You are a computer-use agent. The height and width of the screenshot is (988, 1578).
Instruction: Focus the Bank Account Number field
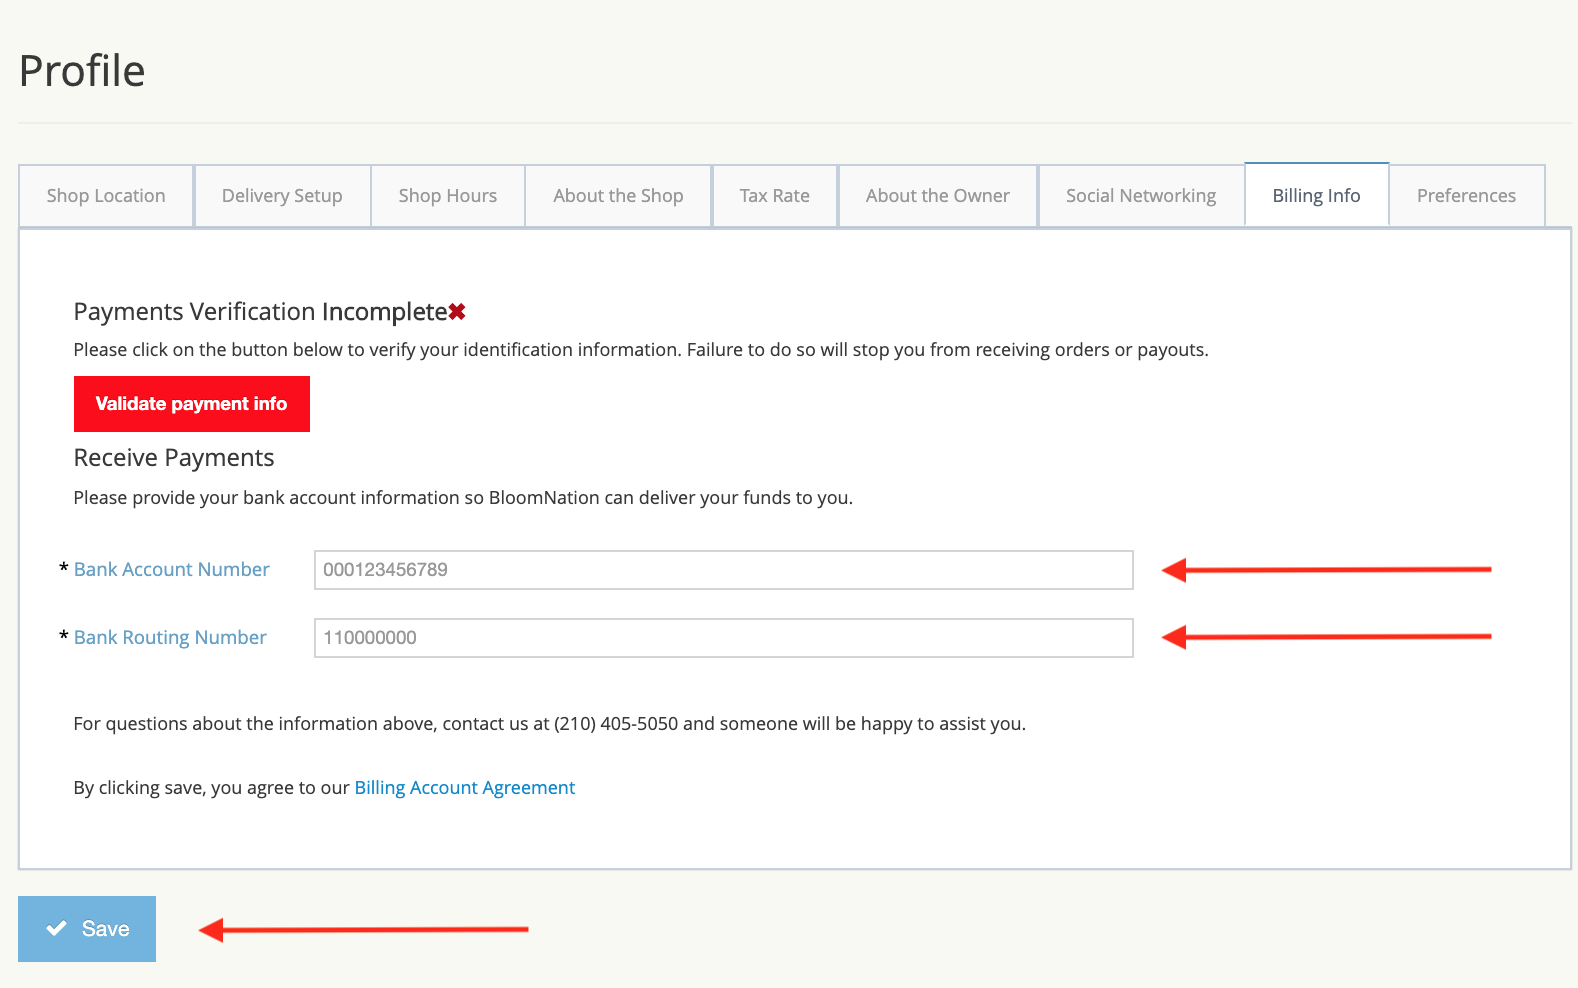pos(724,570)
